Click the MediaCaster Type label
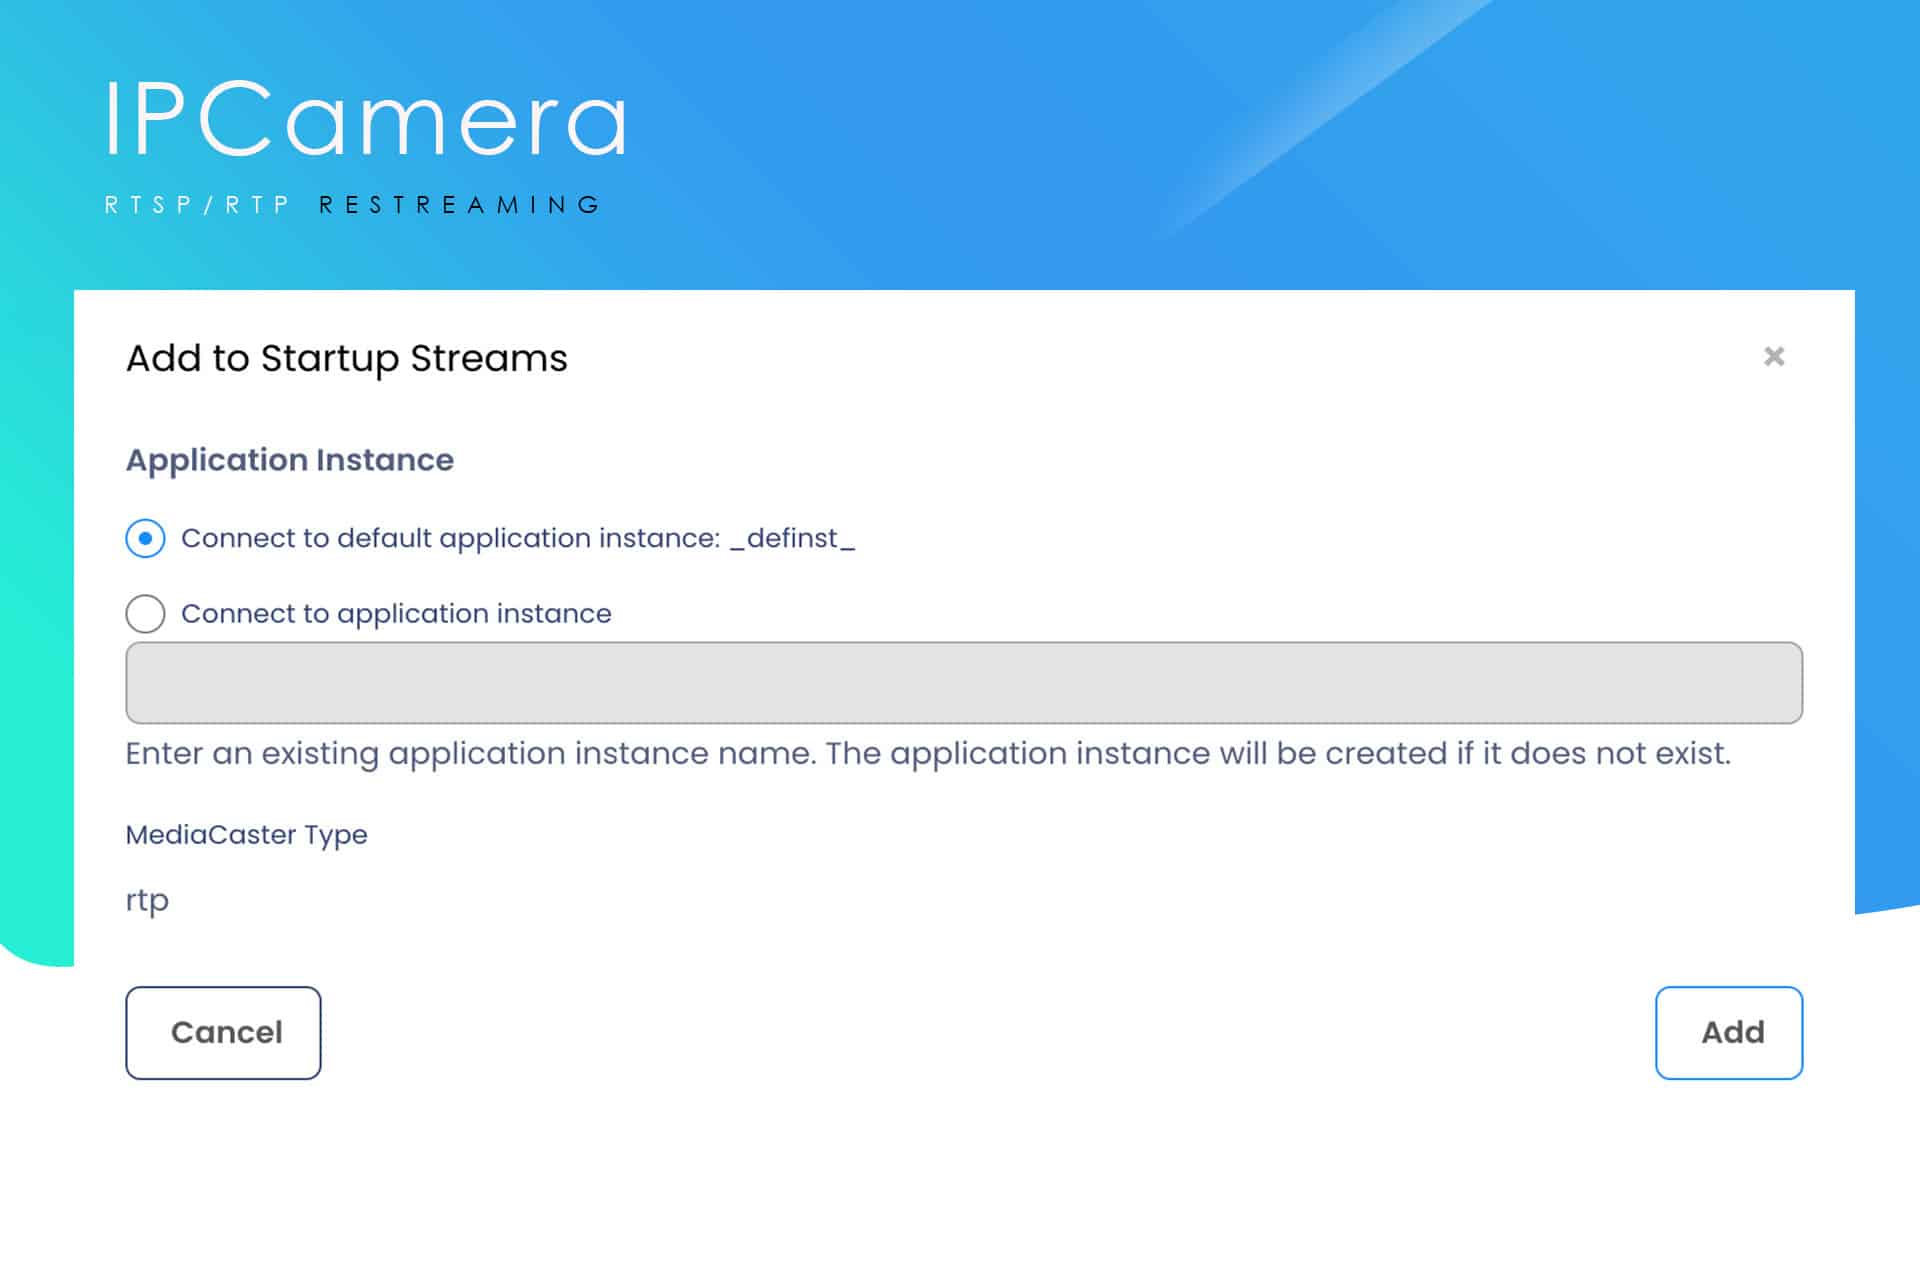 click(246, 835)
